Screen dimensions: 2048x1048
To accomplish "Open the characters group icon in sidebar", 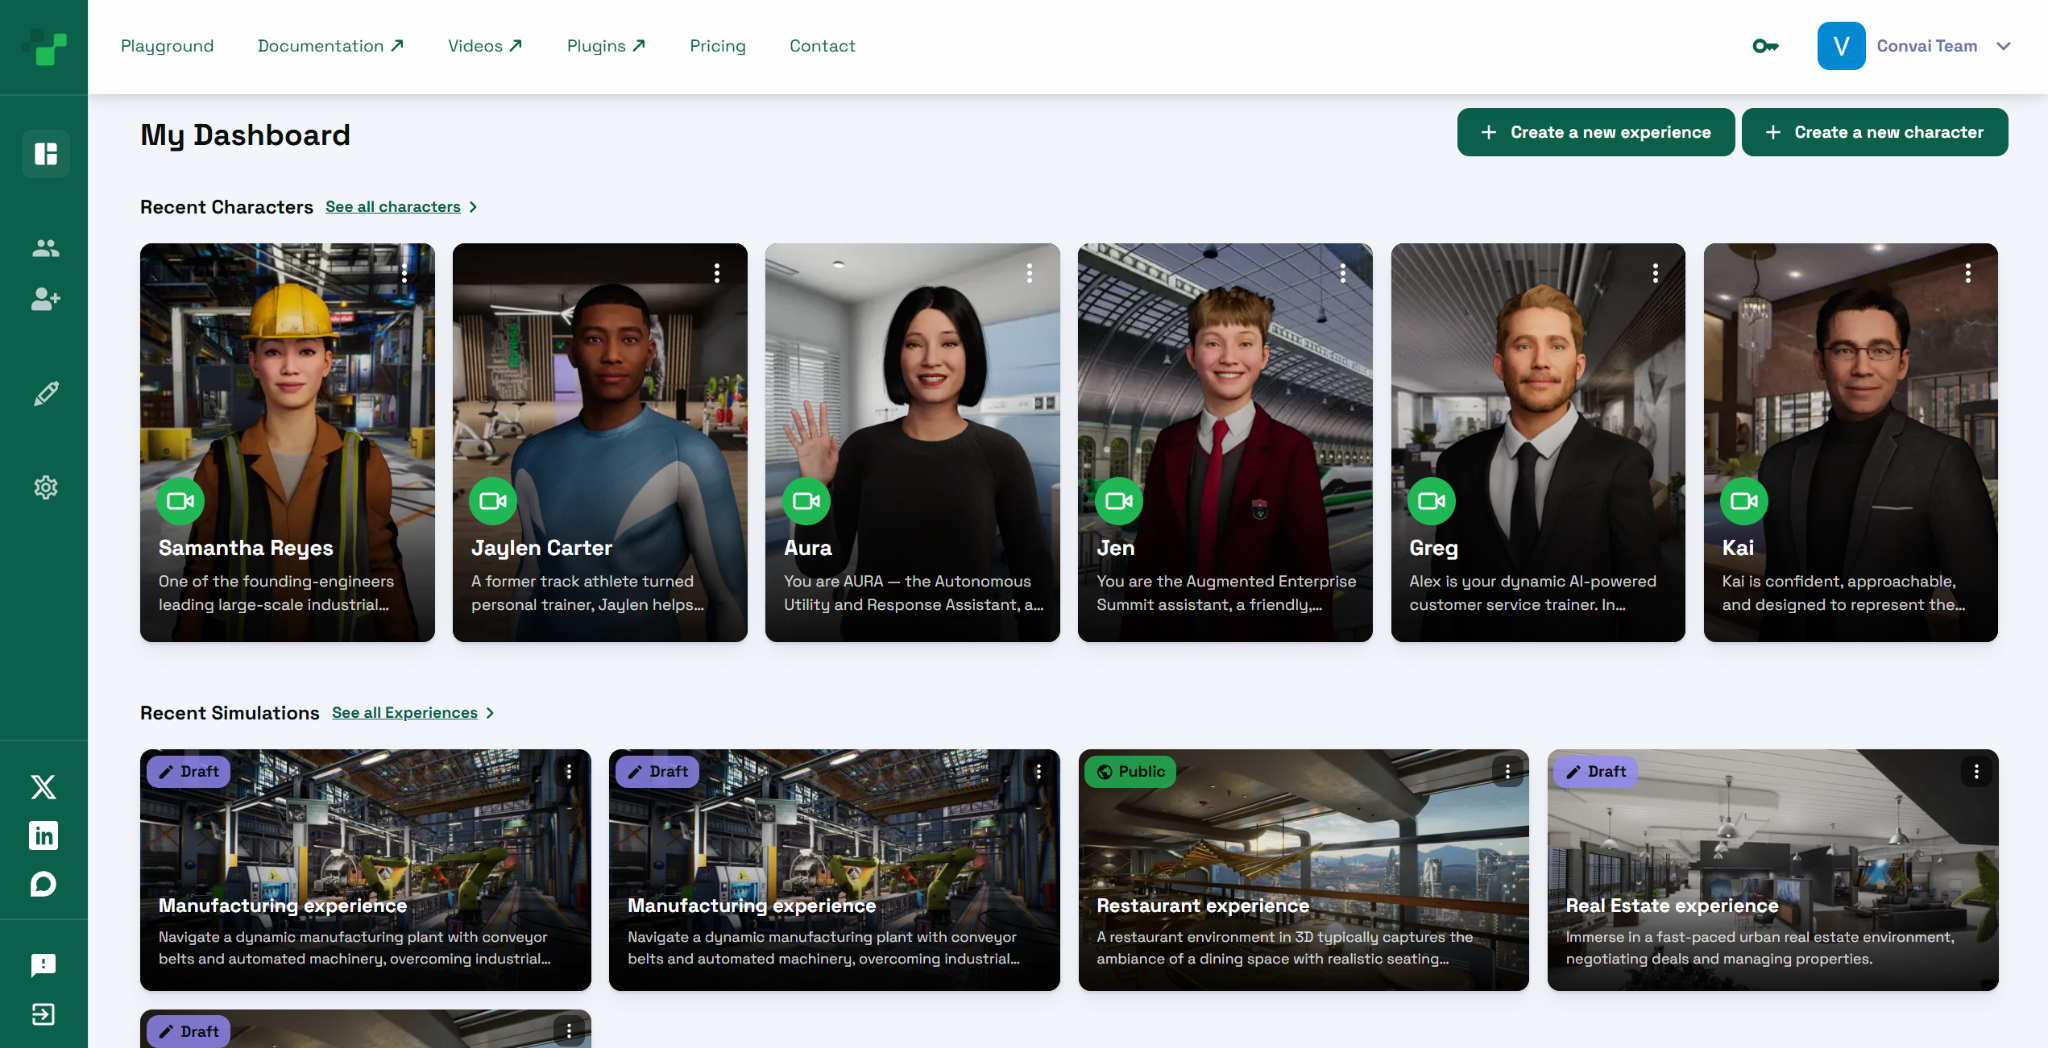I will click(46, 248).
